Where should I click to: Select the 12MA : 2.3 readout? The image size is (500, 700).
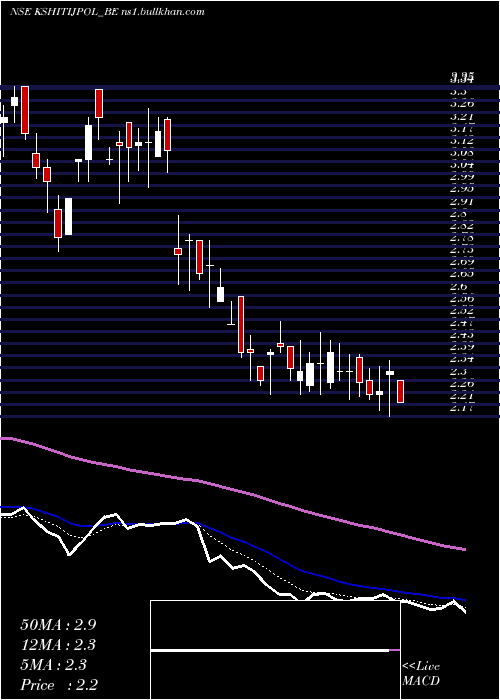[x=58, y=645]
